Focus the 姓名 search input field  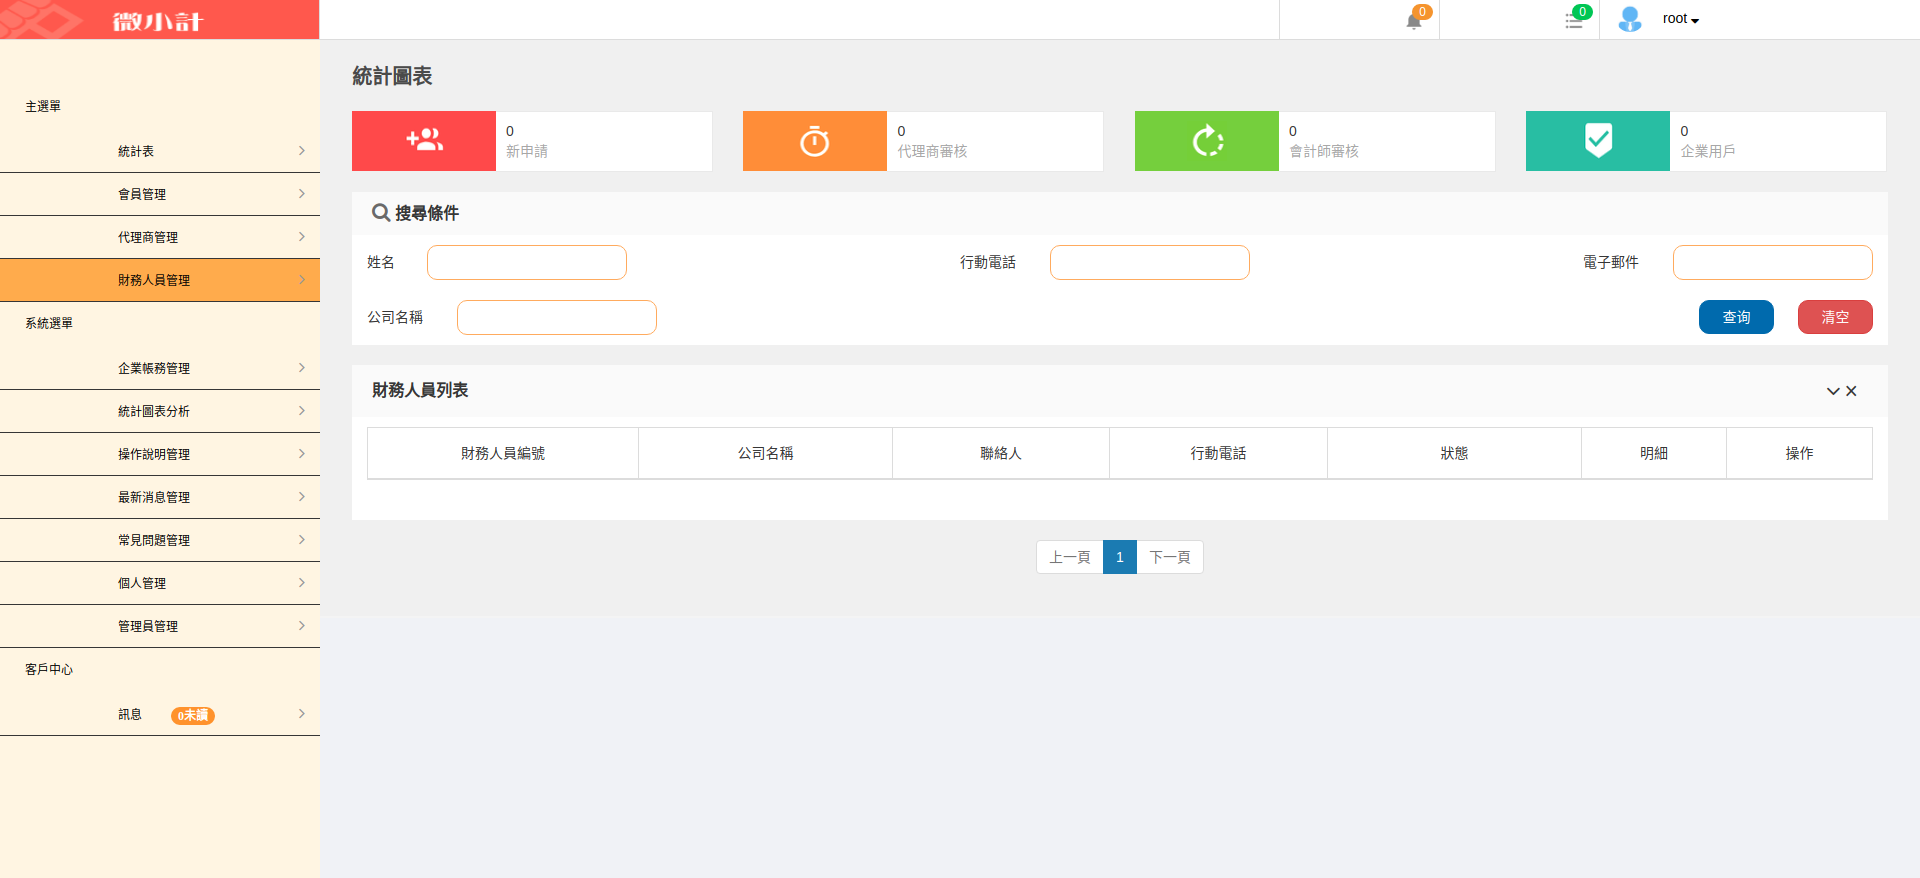[527, 262]
